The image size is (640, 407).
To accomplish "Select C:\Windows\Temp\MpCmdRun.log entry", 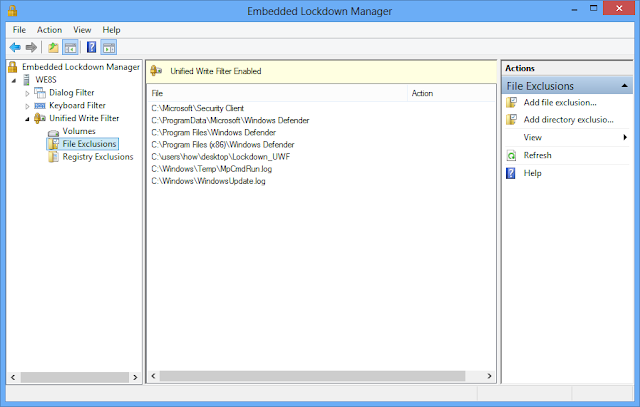I will coord(211,169).
